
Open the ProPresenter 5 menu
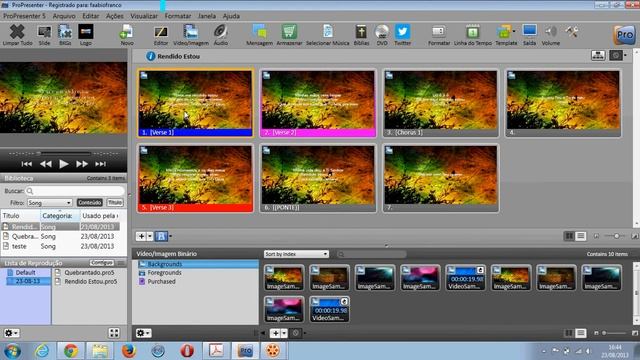(24, 16)
